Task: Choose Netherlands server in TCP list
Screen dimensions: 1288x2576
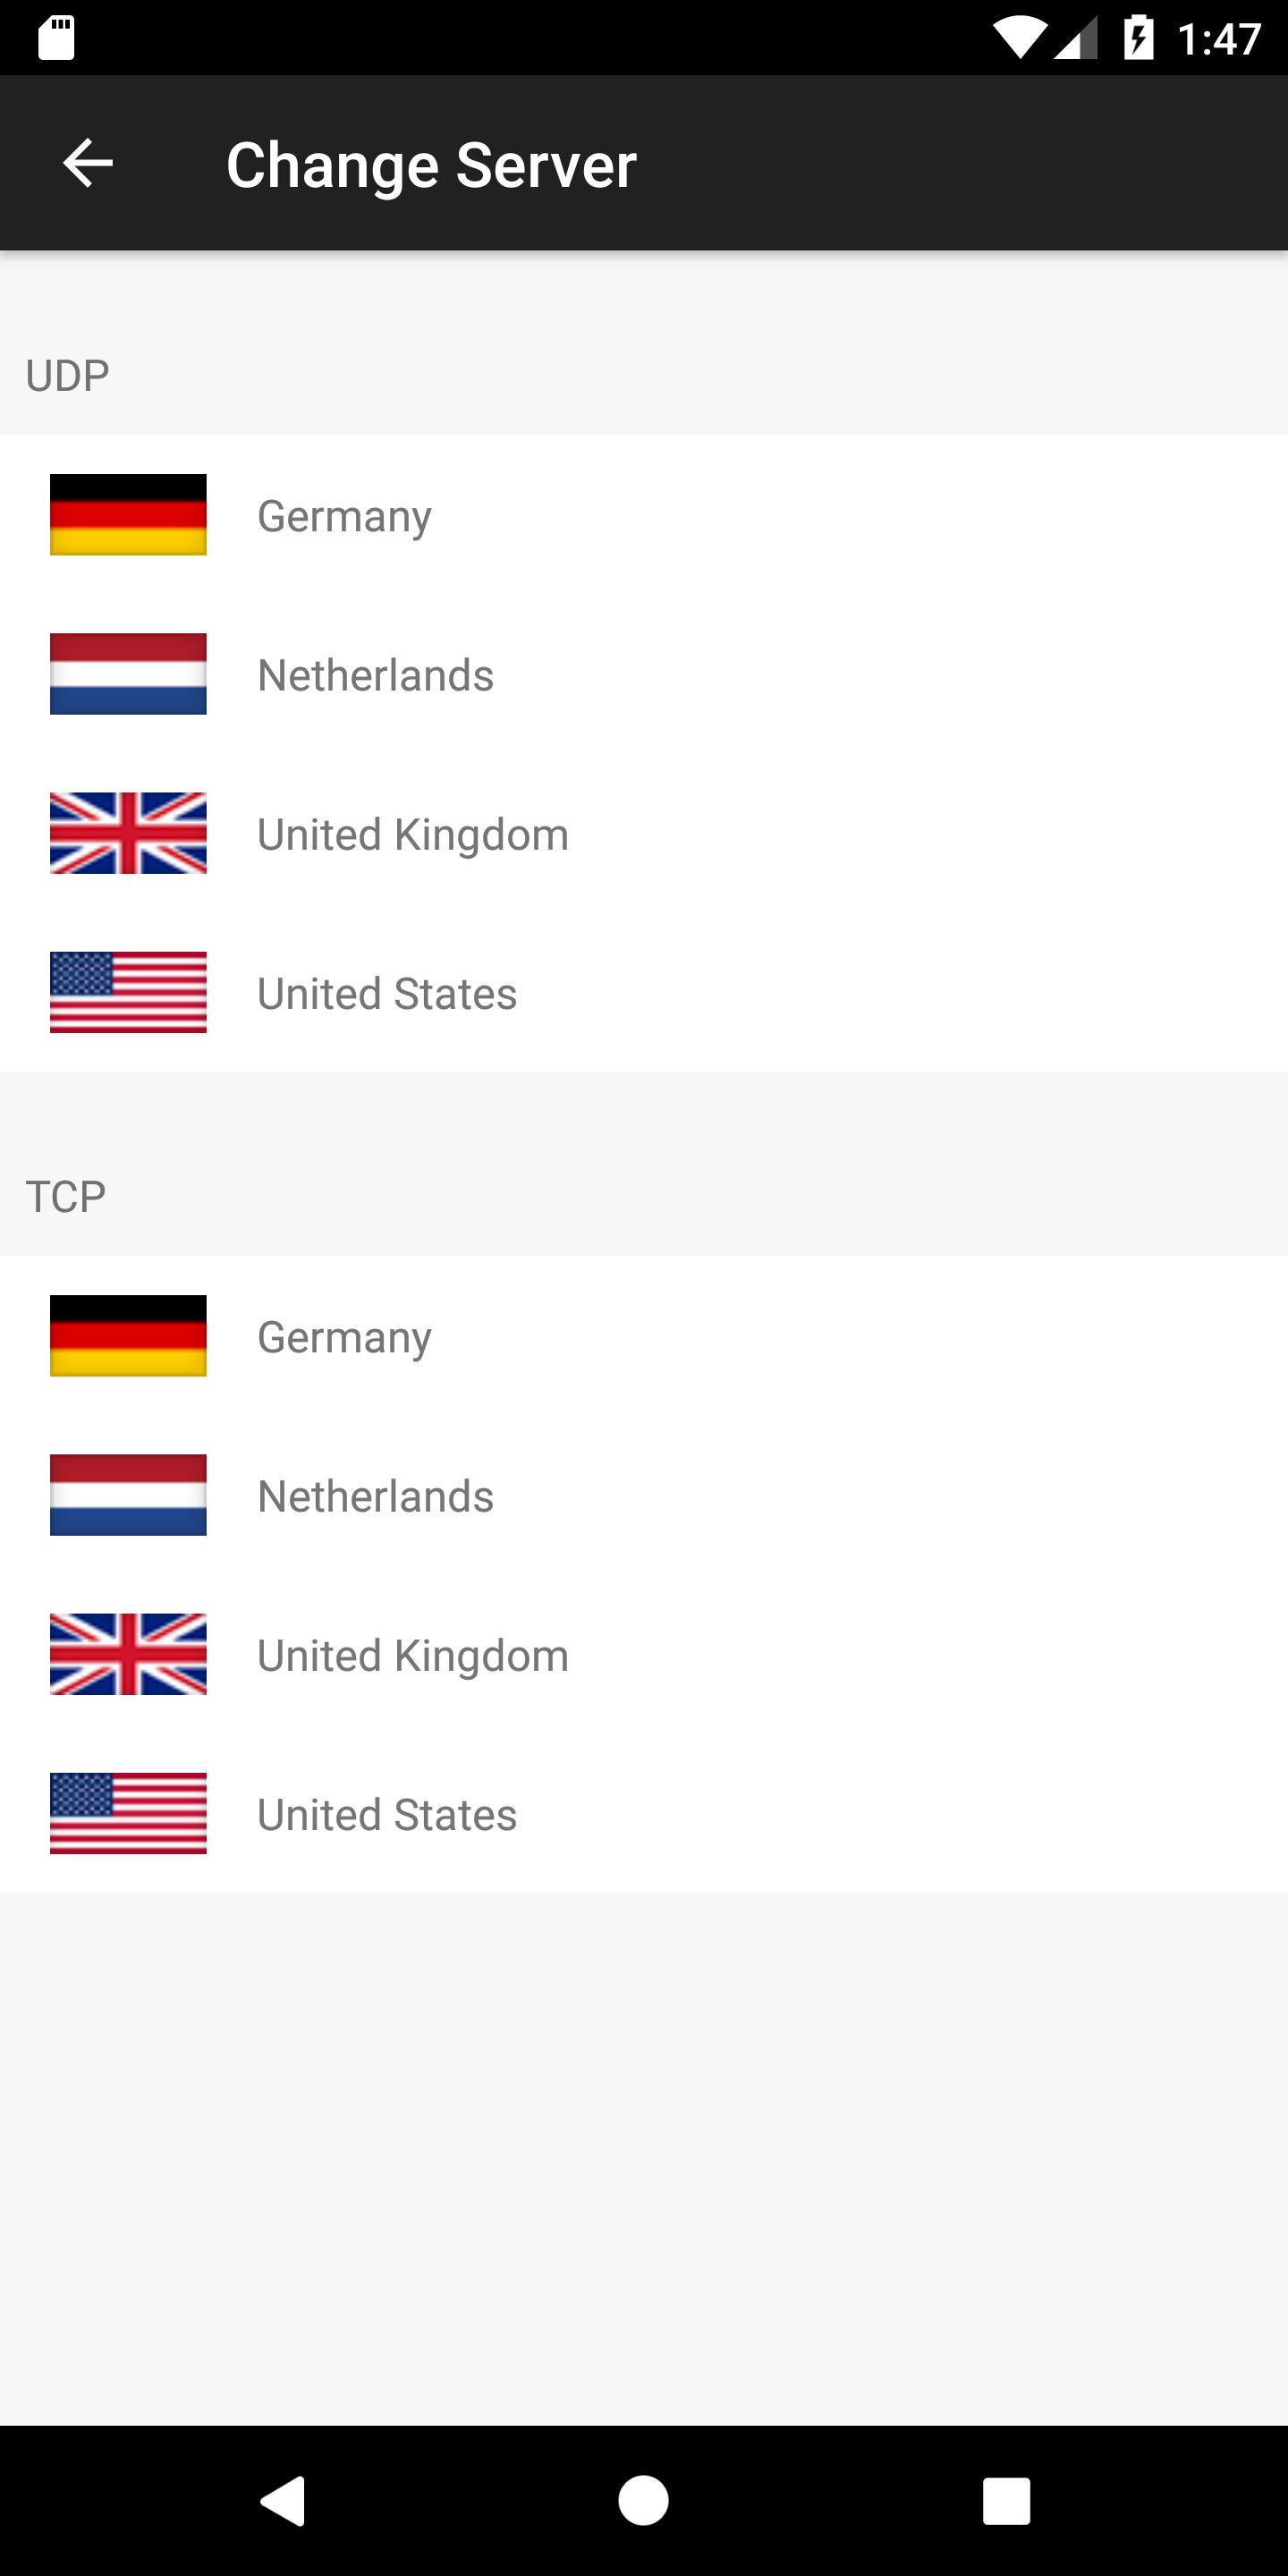Action: pyautogui.click(x=376, y=1496)
